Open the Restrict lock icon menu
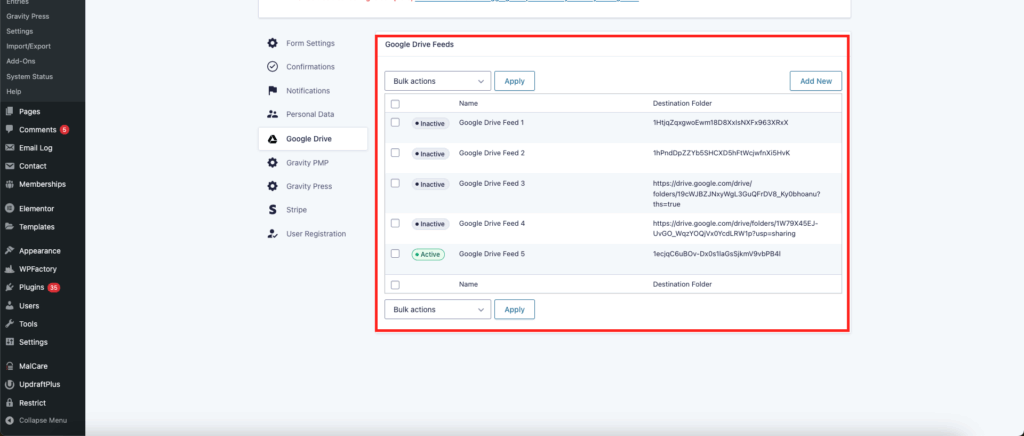The width and height of the screenshot is (1024, 436). pos(10,403)
